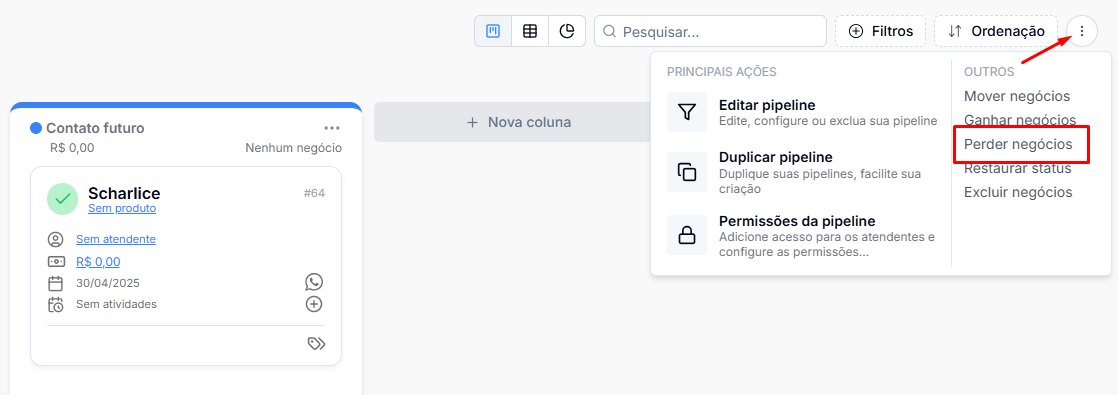The width and height of the screenshot is (1118, 395).
Task: Select Excluir negócios option
Action: [1018, 193]
